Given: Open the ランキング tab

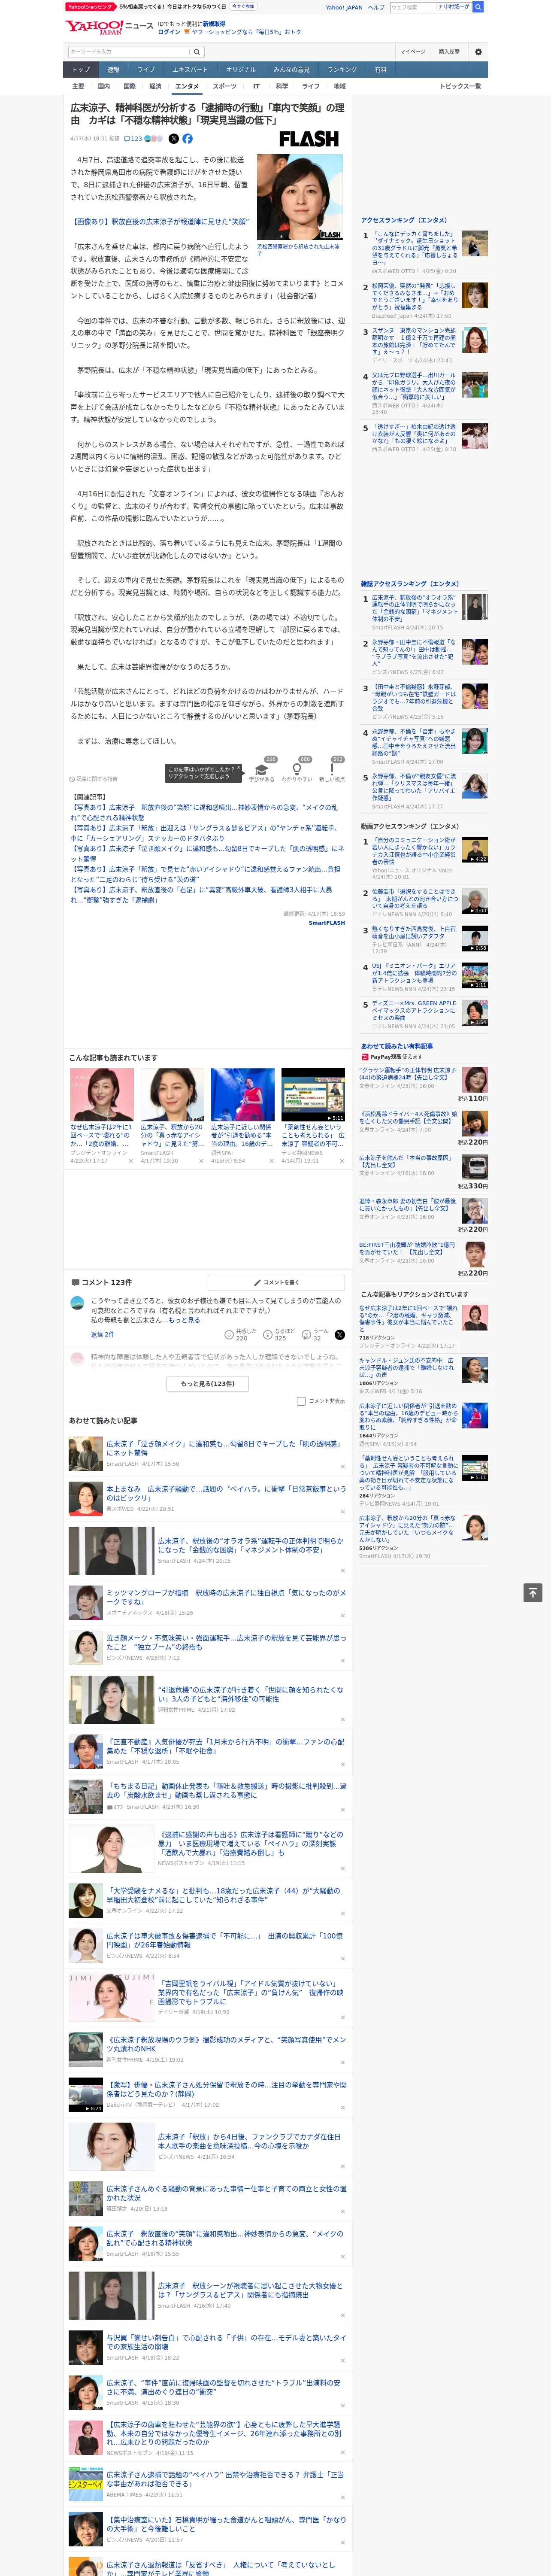Looking at the screenshot, I should tap(342, 70).
